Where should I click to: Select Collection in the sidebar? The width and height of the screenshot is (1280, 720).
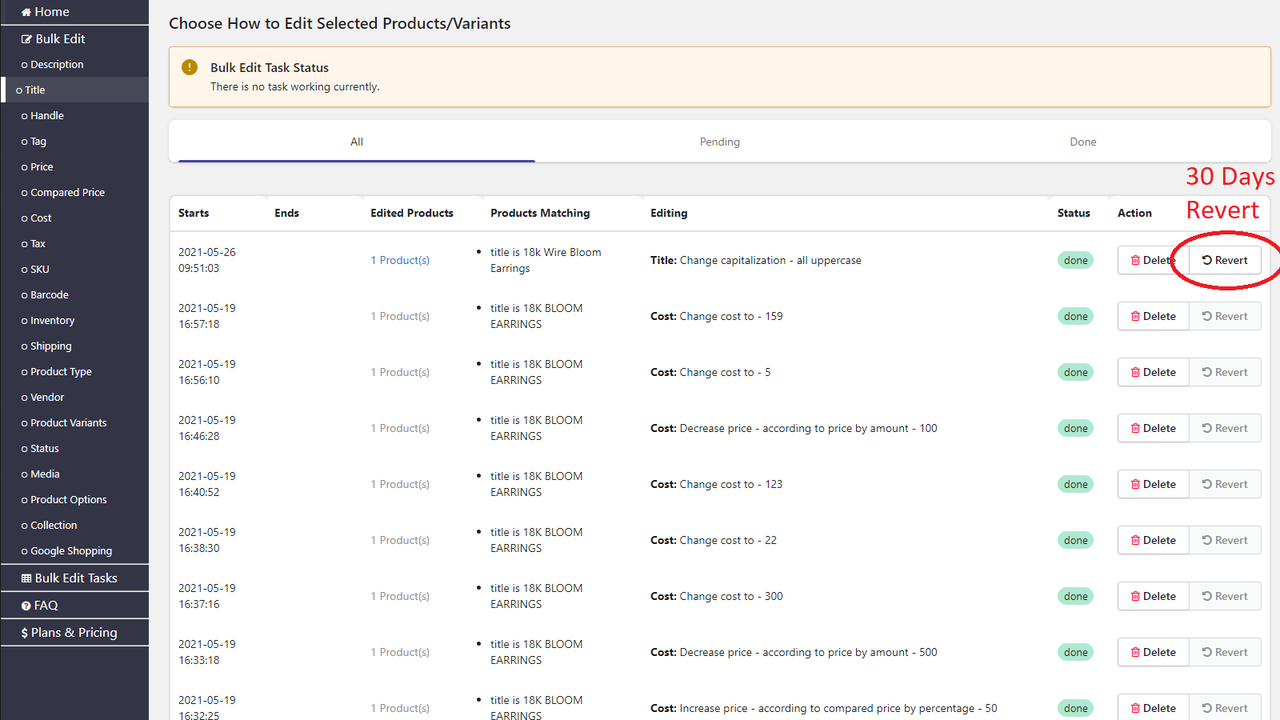point(74,526)
